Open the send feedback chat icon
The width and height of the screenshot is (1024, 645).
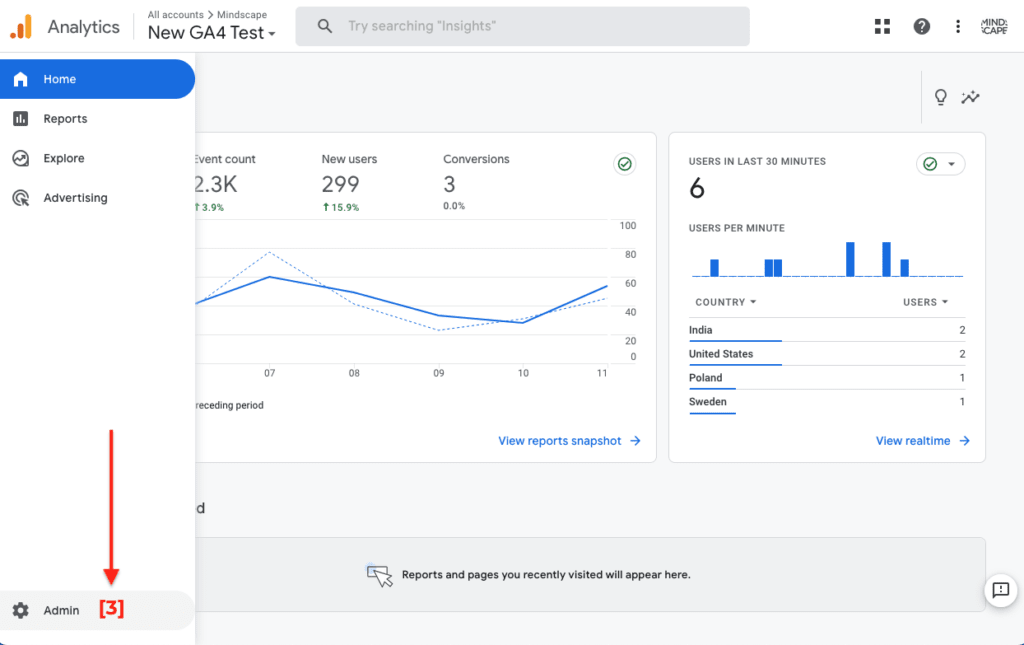[x=1001, y=590]
